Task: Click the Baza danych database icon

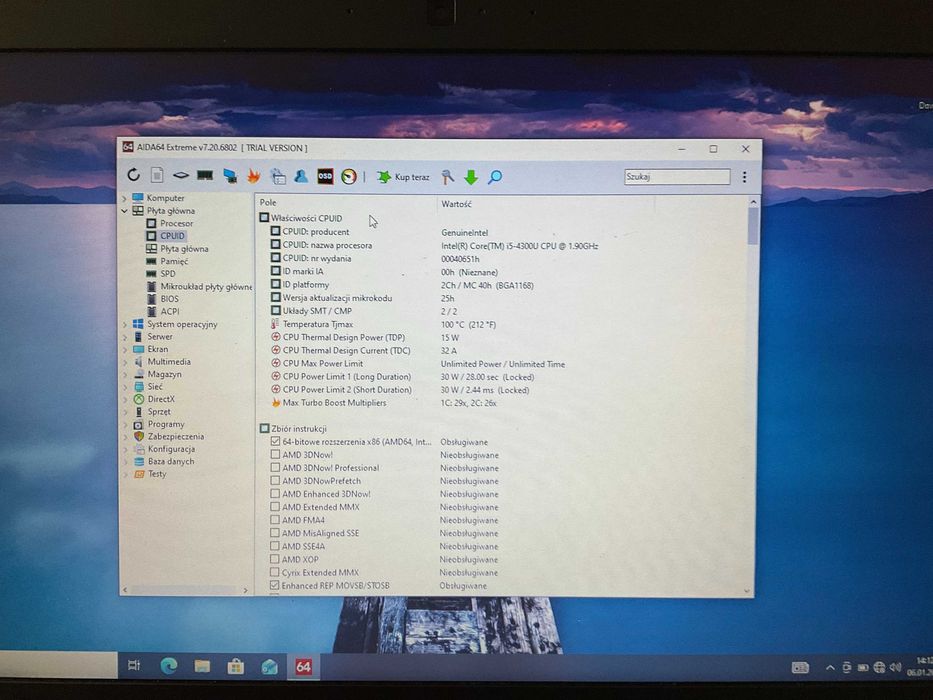Action: click(139, 461)
